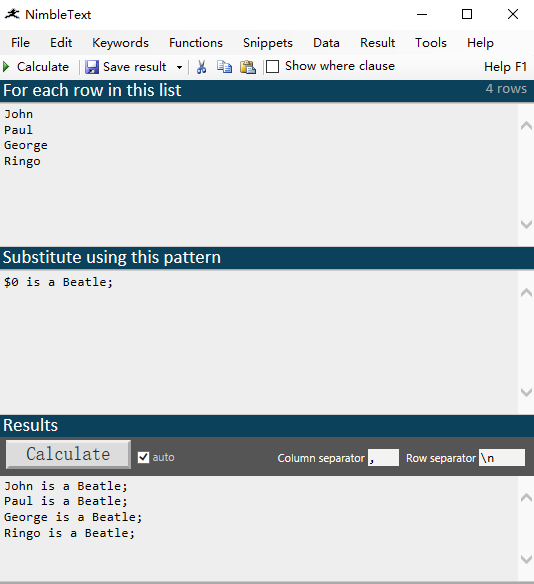Viewport: 534px width, 584px height.
Task: Open the Result menu
Action: click(x=377, y=43)
